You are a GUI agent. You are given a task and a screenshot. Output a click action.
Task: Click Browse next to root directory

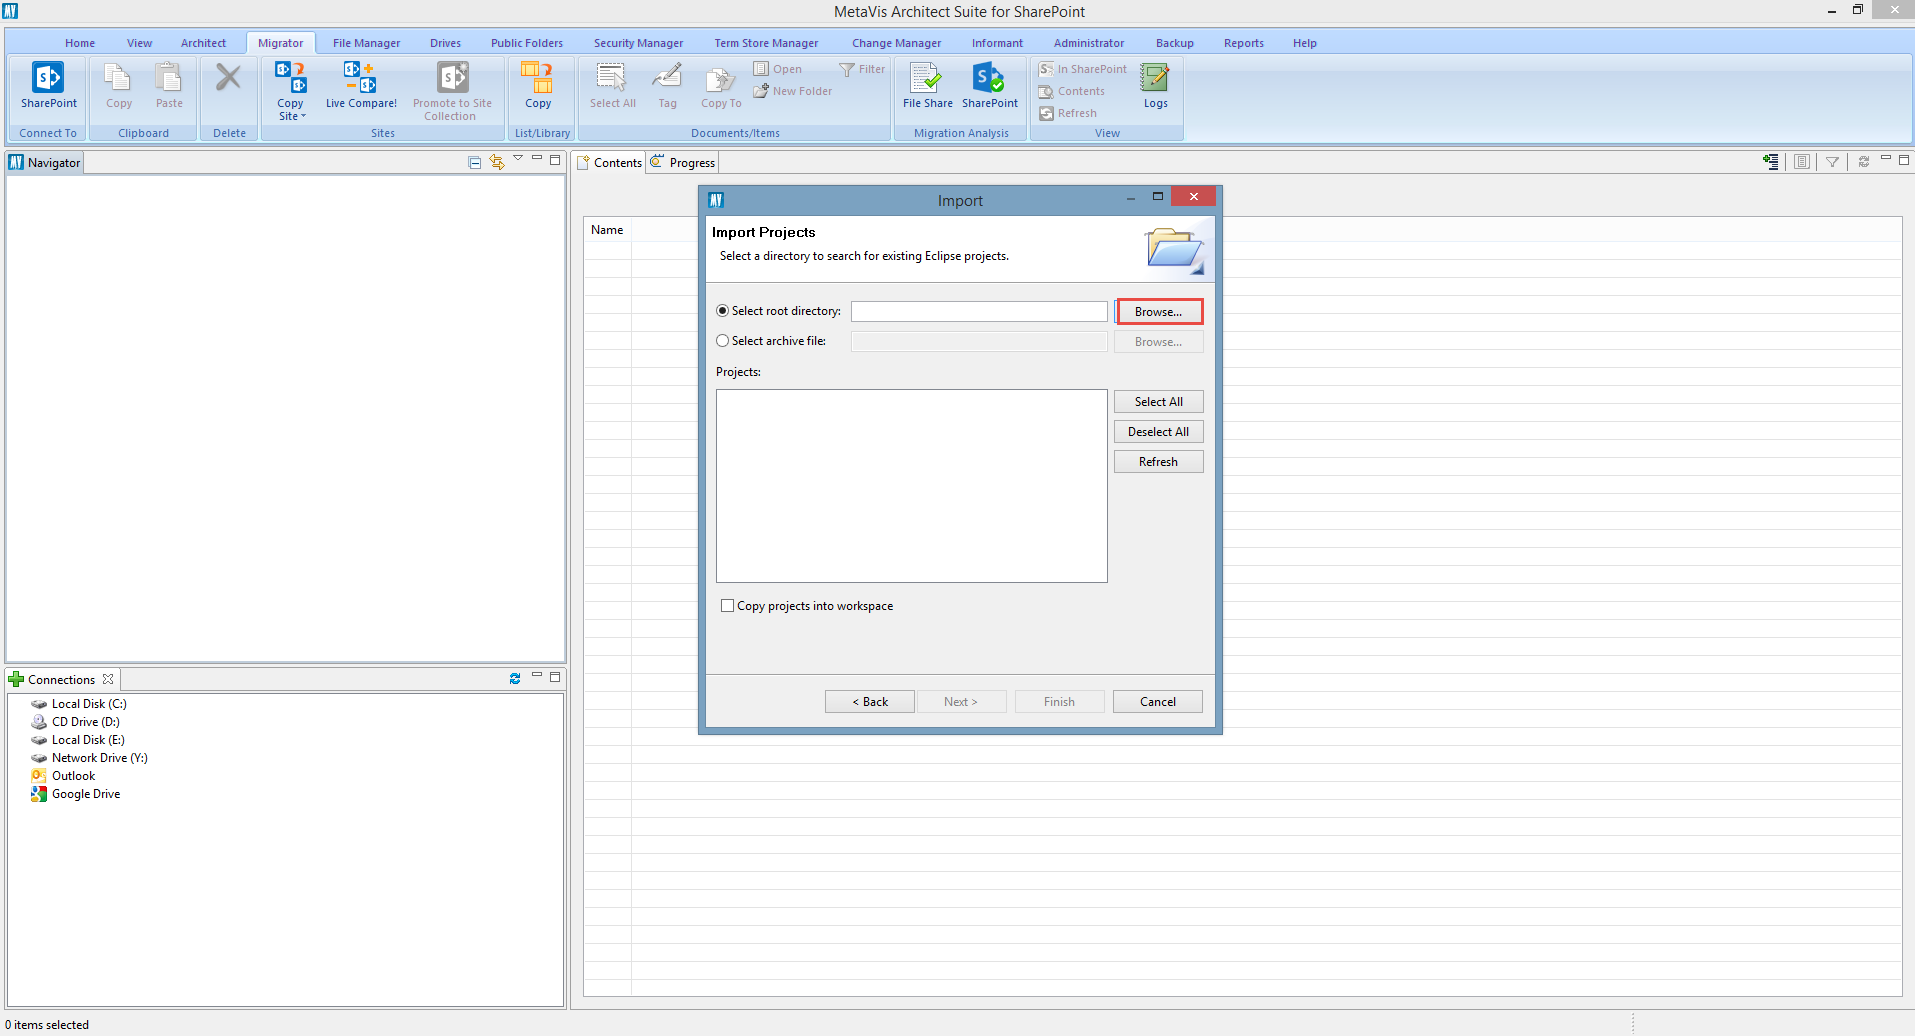[x=1158, y=312]
